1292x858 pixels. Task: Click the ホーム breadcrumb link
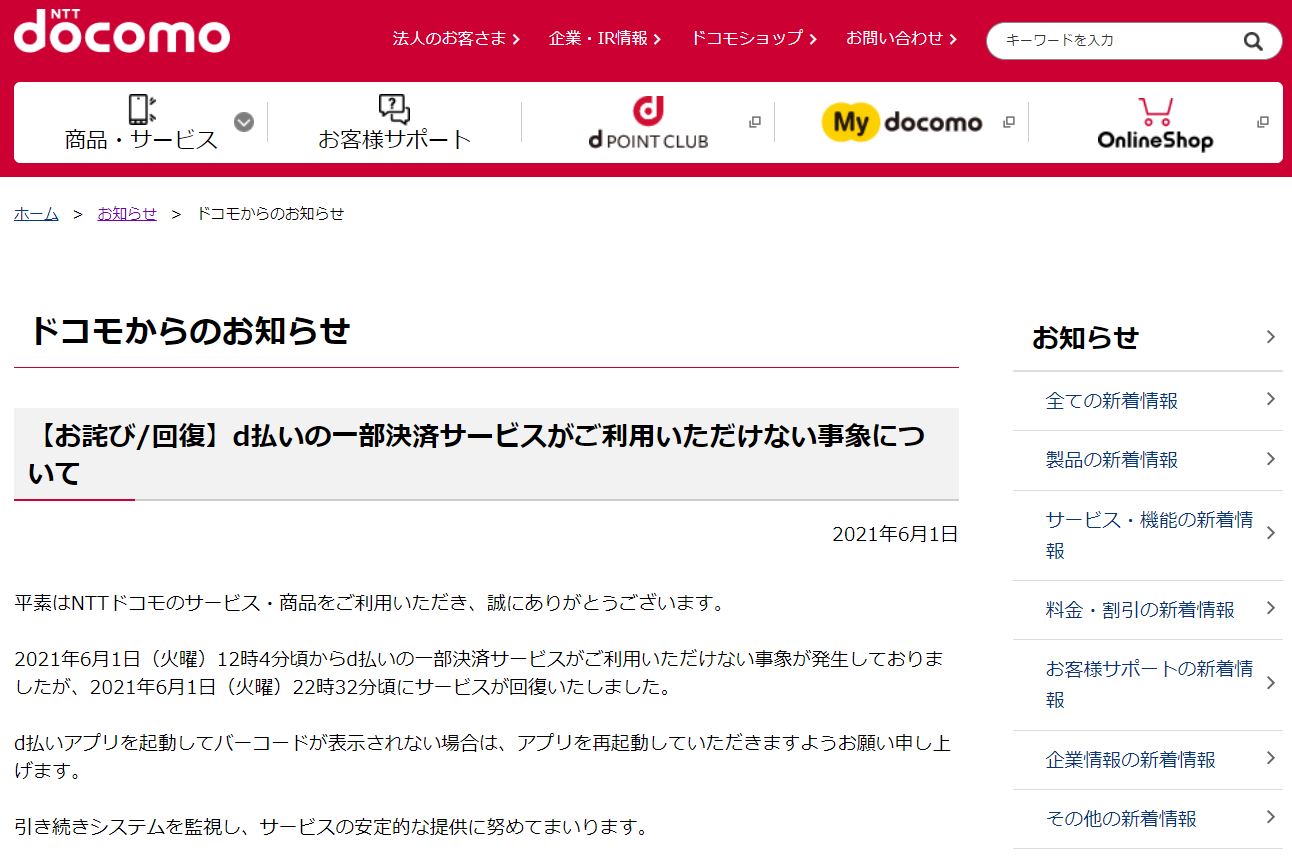coord(36,214)
